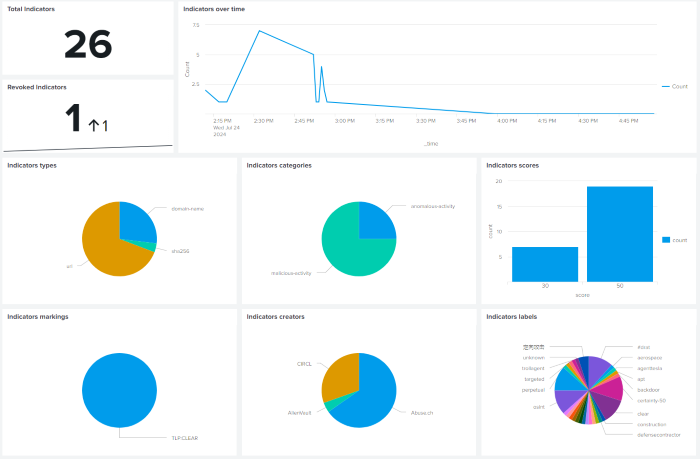The width and height of the screenshot is (700, 459).
Task: Click the Indicators markings panel title
Action: point(38,317)
